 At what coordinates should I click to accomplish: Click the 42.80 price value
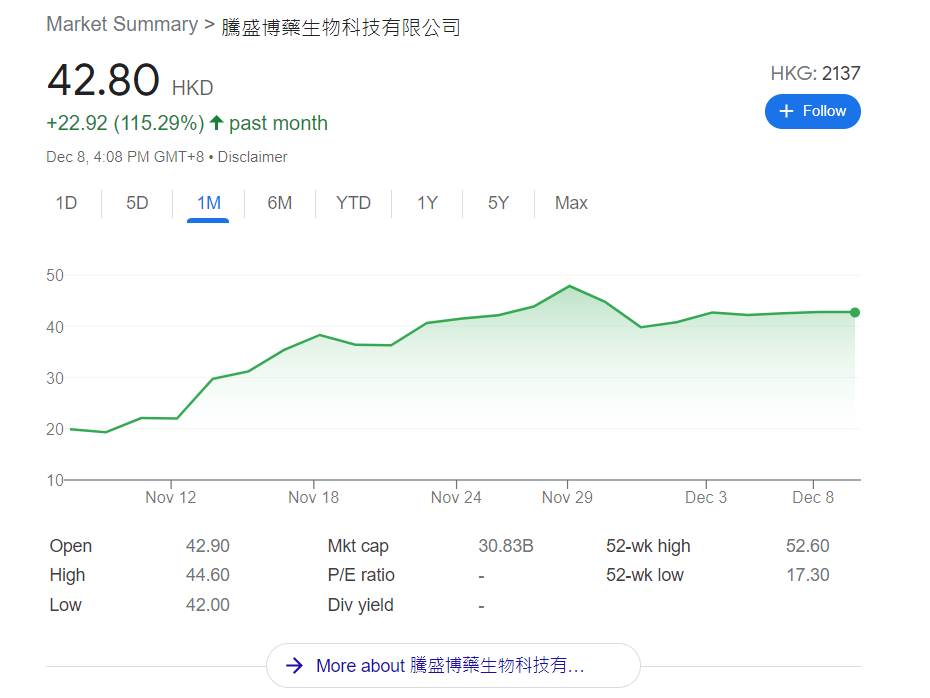click(x=103, y=80)
